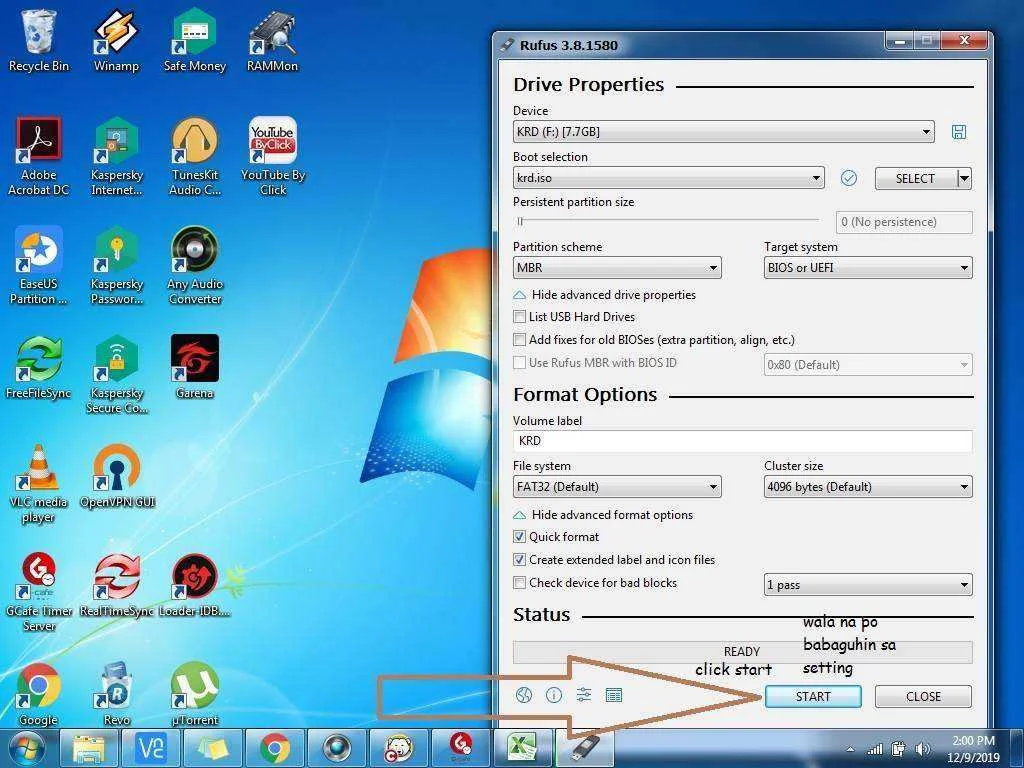The width and height of the screenshot is (1024, 768).
Task: Collapse Hide advanced format options
Action: [x=603, y=515]
